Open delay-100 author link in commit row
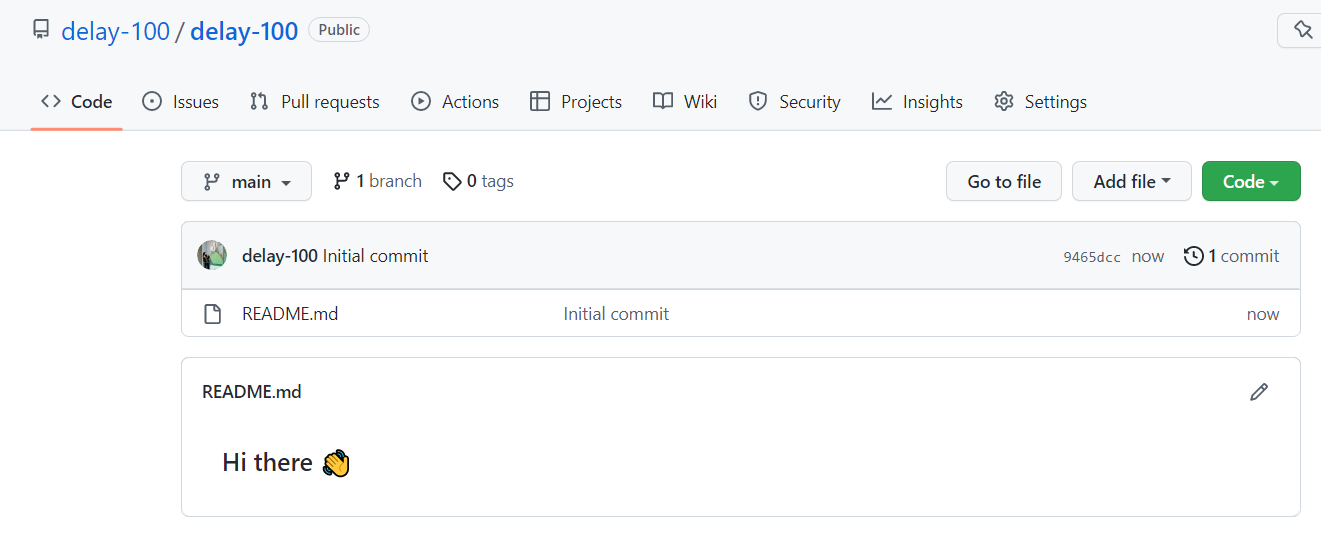Viewport: 1321px width, 547px height. tap(280, 256)
